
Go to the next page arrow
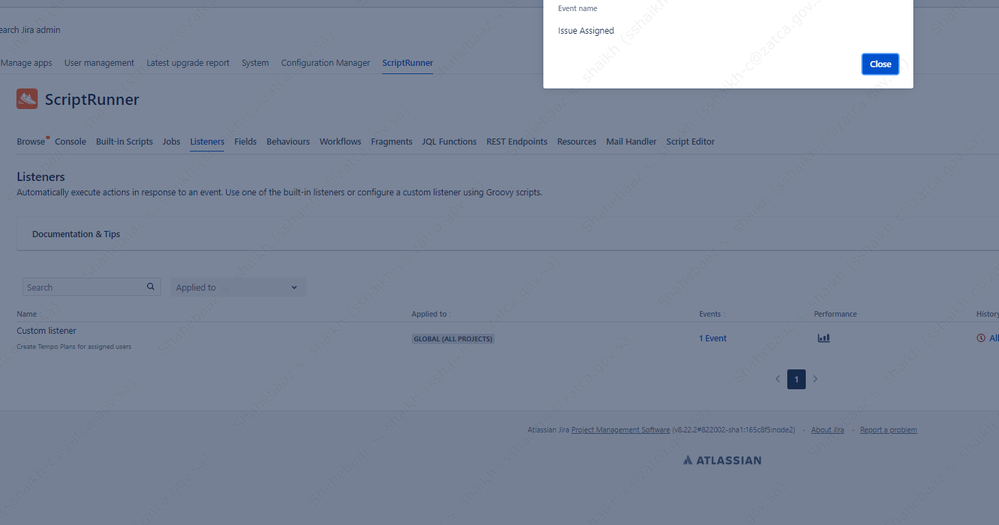coord(815,379)
